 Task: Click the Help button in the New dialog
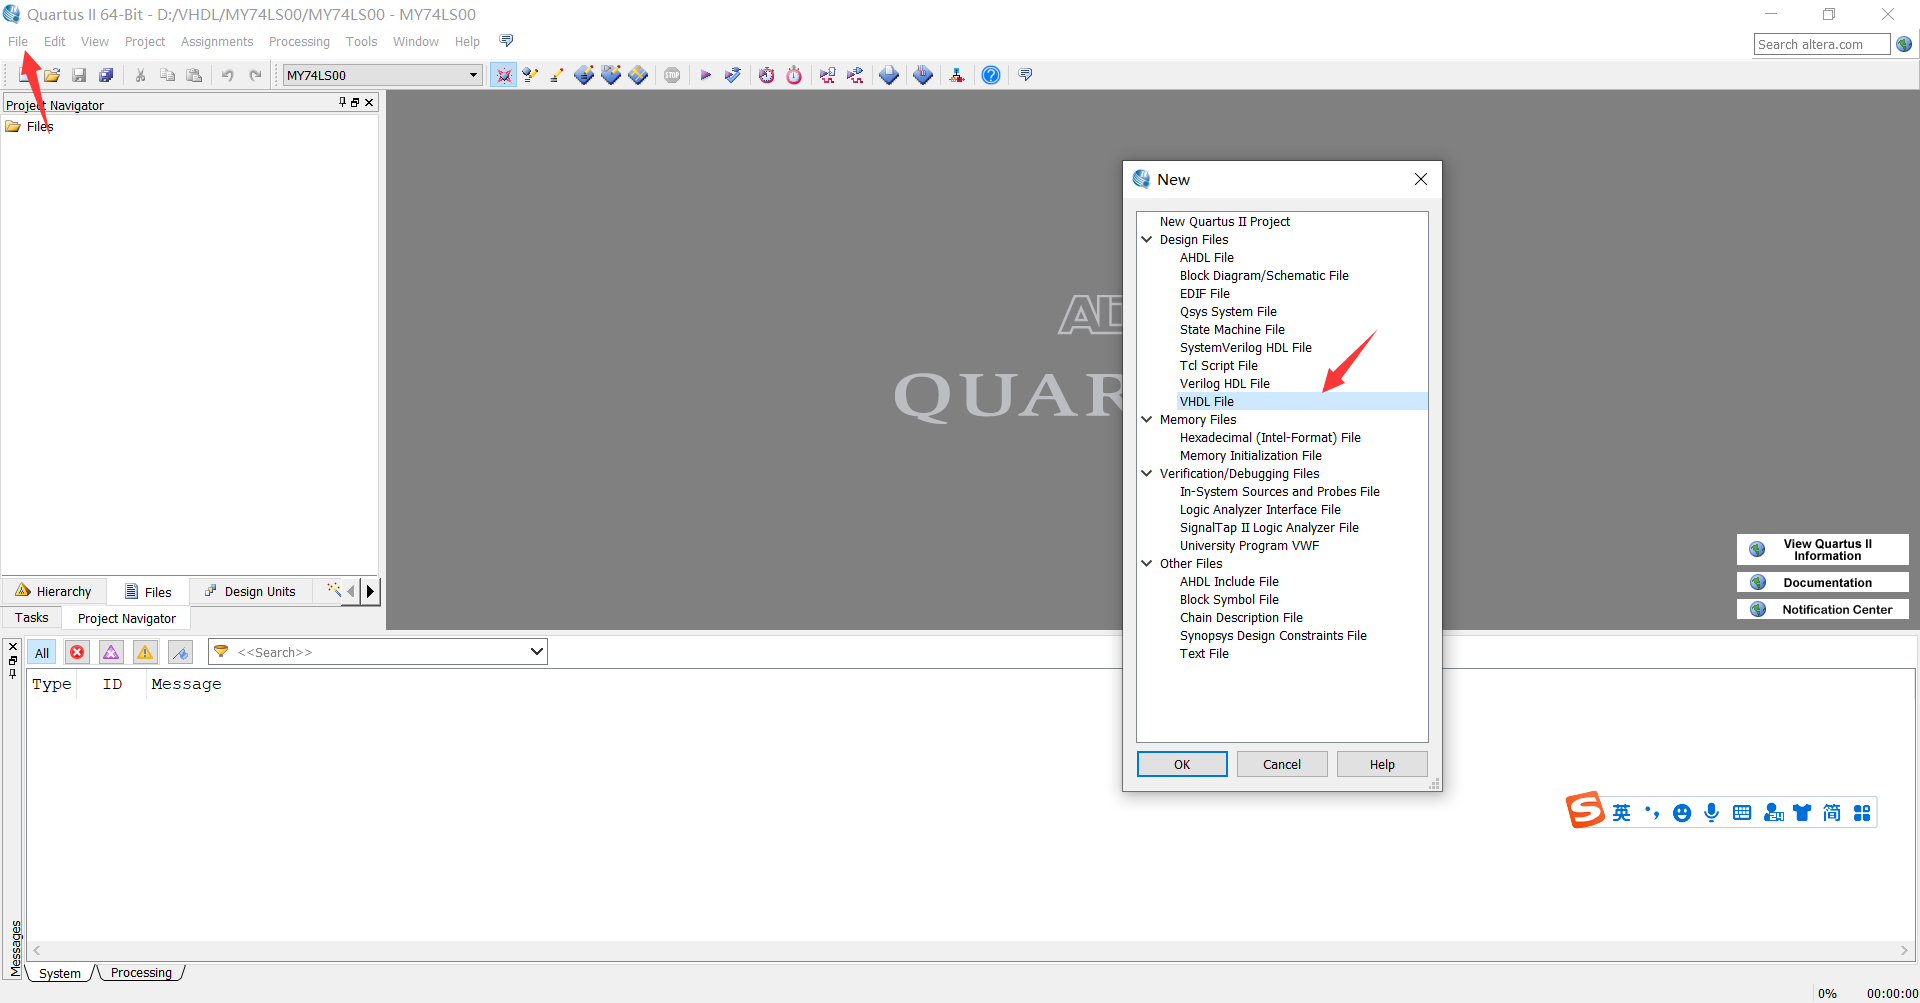tap(1382, 764)
